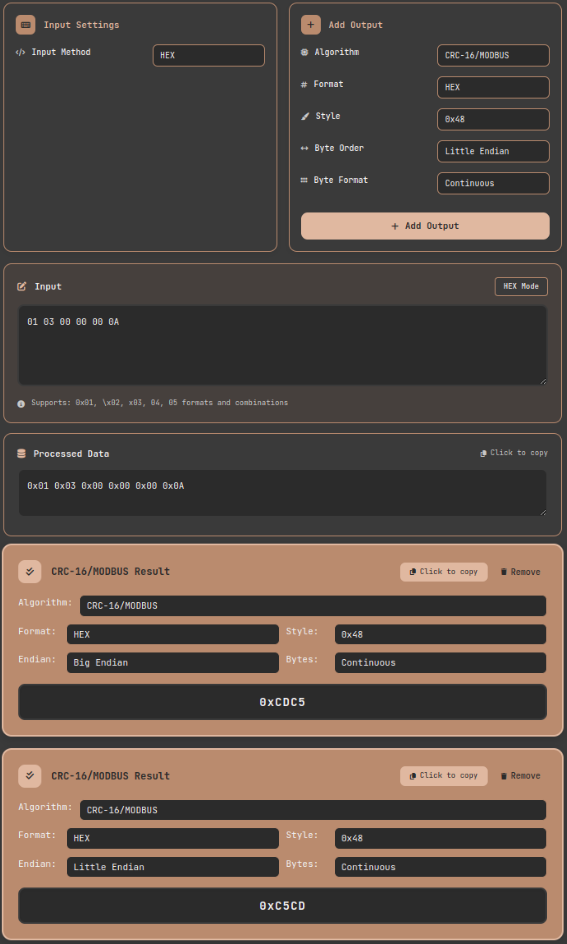
Task: Click the 0xC5CD result value
Action: pyautogui.click(x=282, y=906)
